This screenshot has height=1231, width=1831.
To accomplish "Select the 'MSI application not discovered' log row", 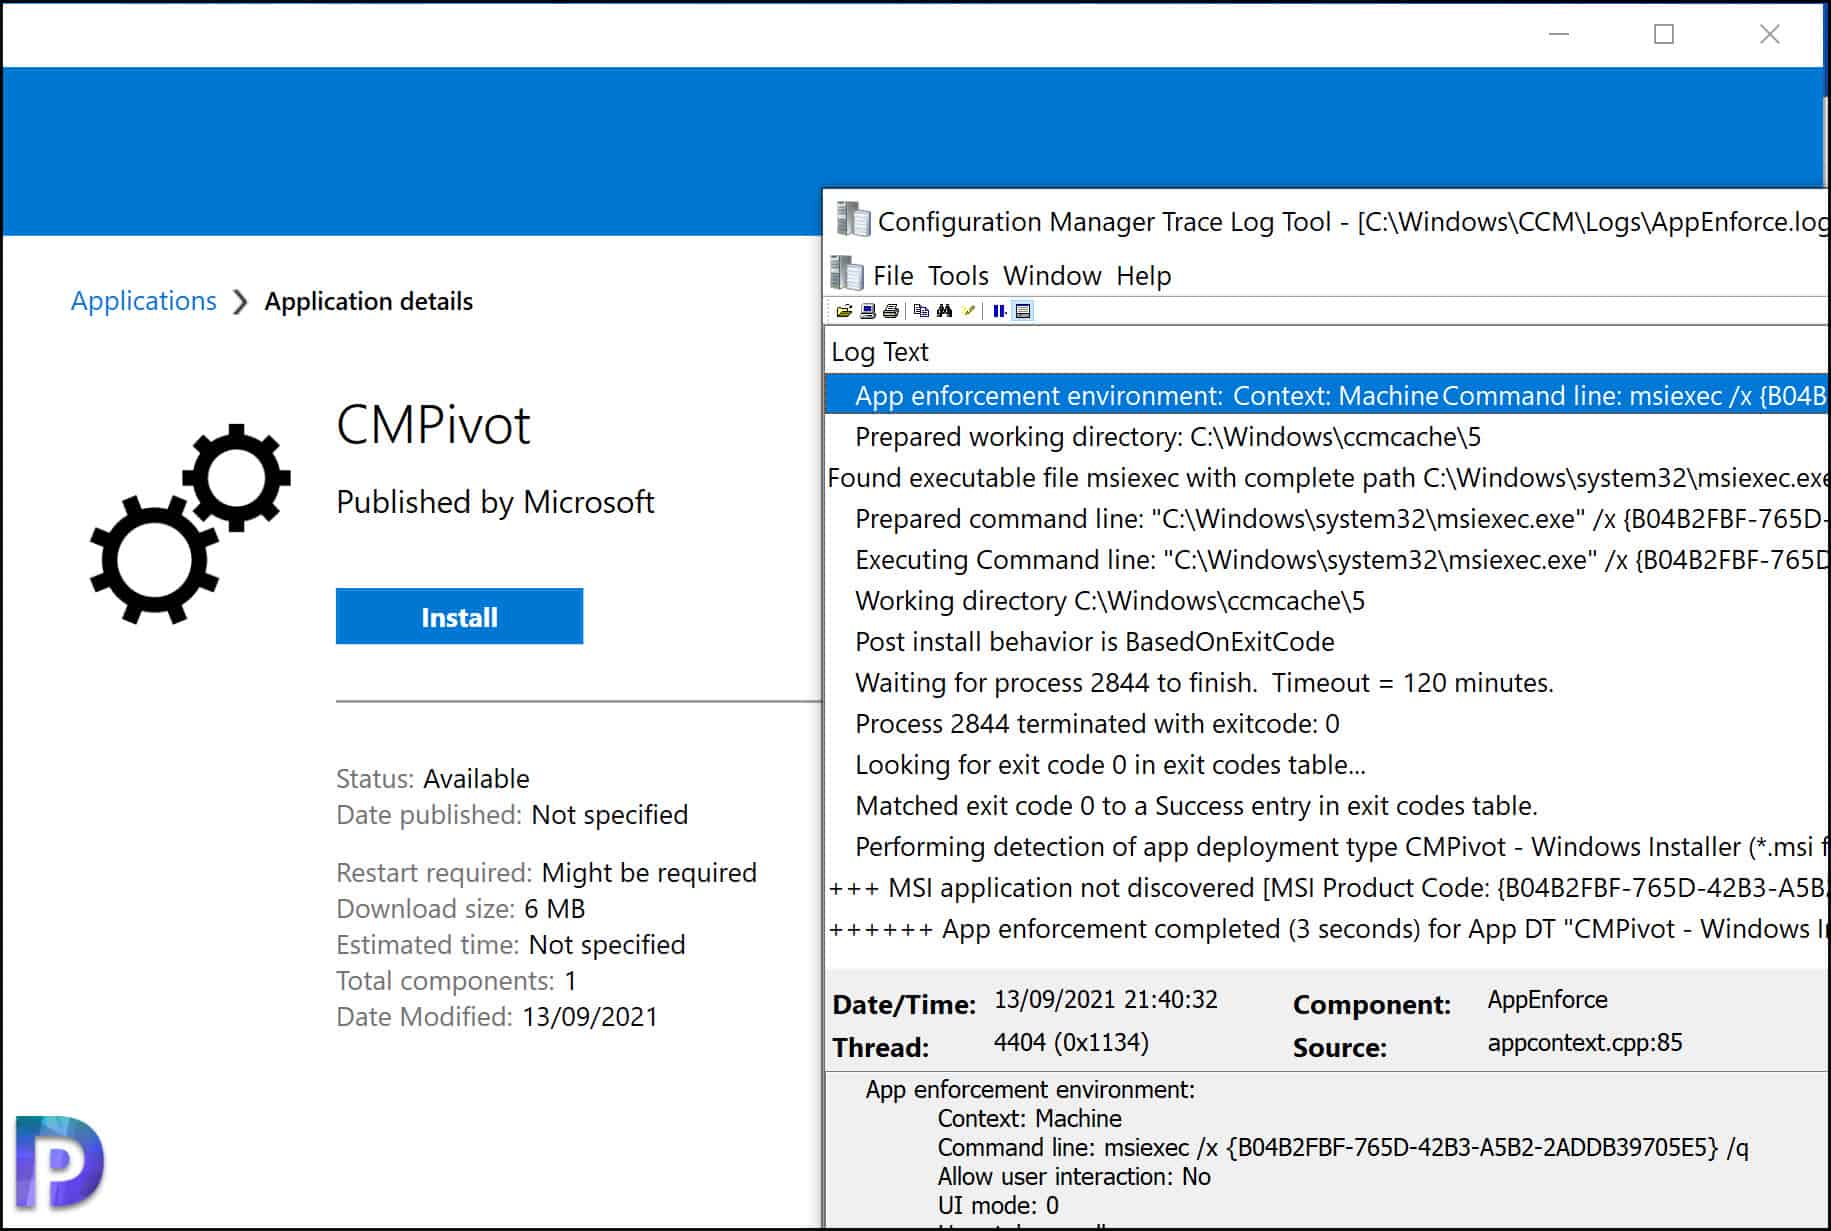I will click(1326, 888).
